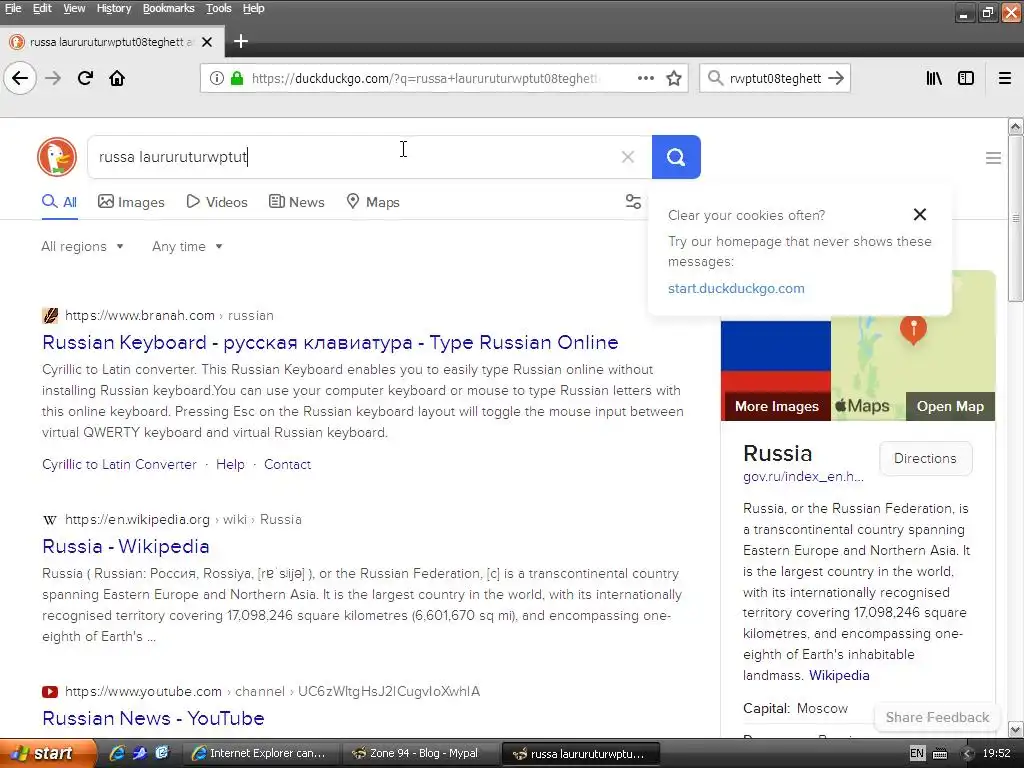Click the Directions button
Image resolution: width=1024 pixels, height=768 pixels.
[925, 458]
